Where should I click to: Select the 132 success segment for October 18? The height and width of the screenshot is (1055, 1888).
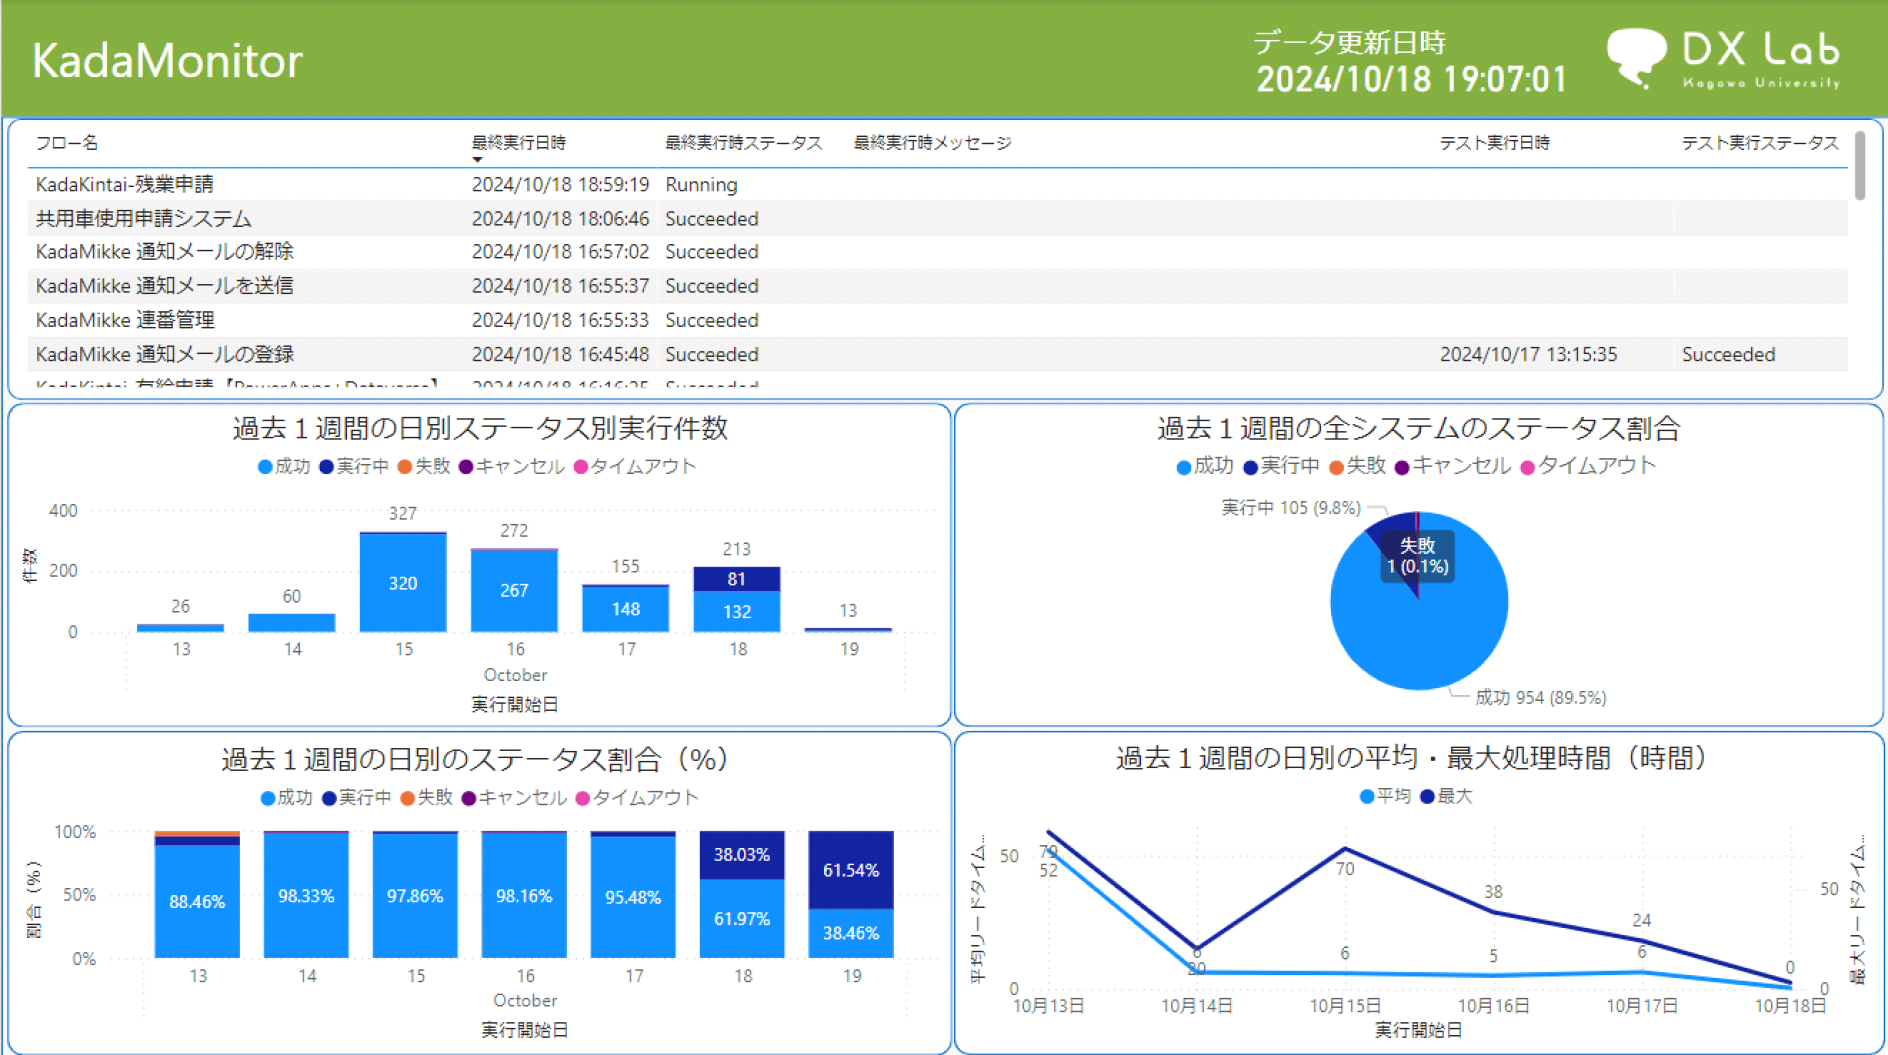click(x=737, y=612)
